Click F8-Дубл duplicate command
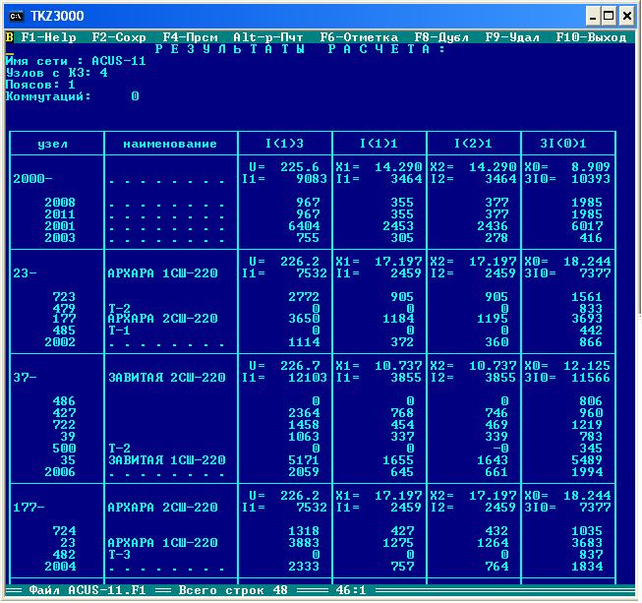The height and width of the screenshot is (603, 642). point(441,38)
